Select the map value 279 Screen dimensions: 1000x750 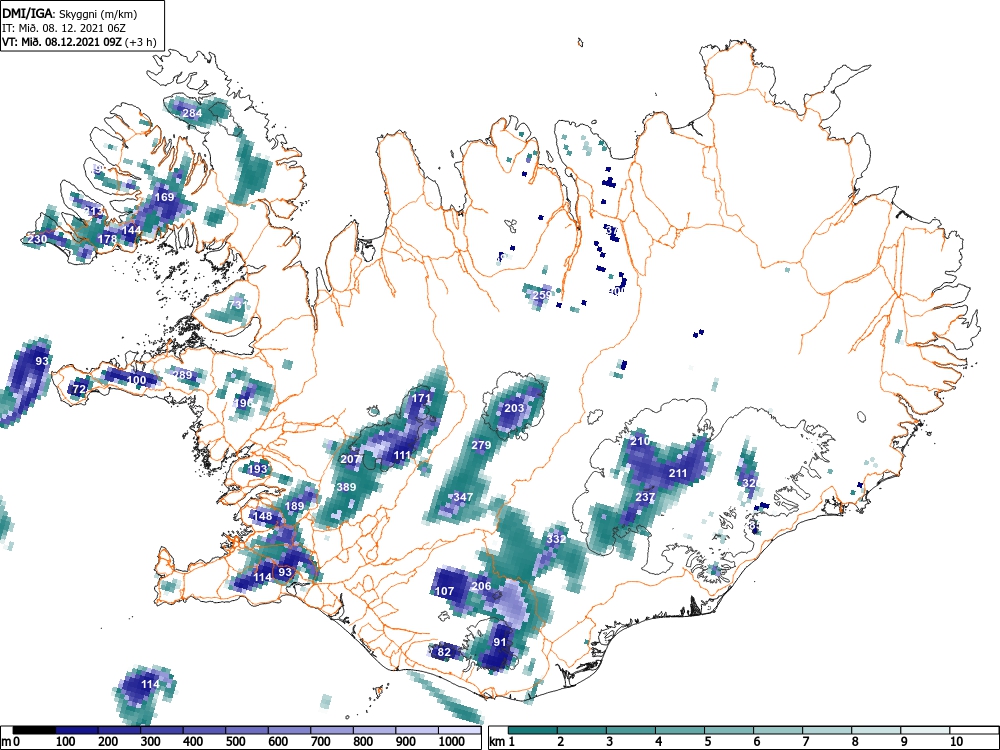481,445
